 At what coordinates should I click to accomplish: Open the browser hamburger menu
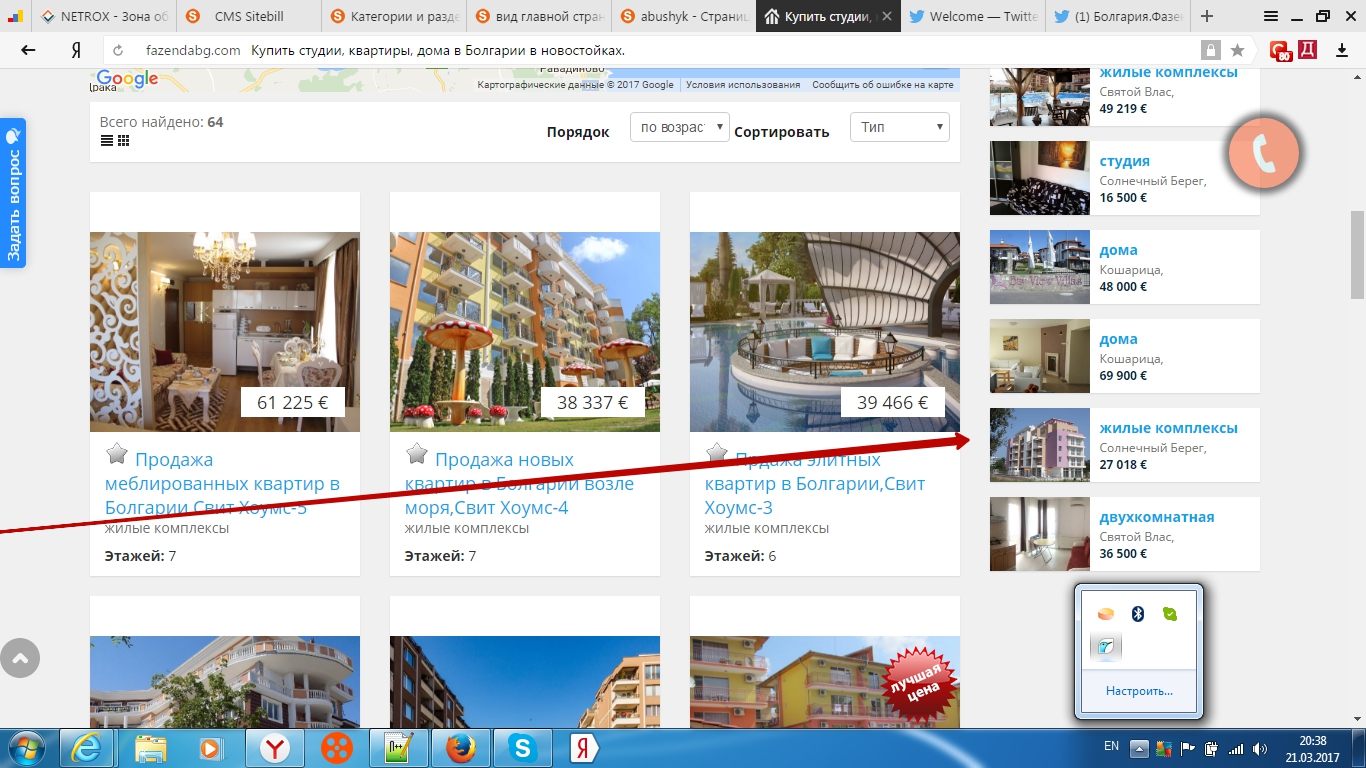point(1270,16)
